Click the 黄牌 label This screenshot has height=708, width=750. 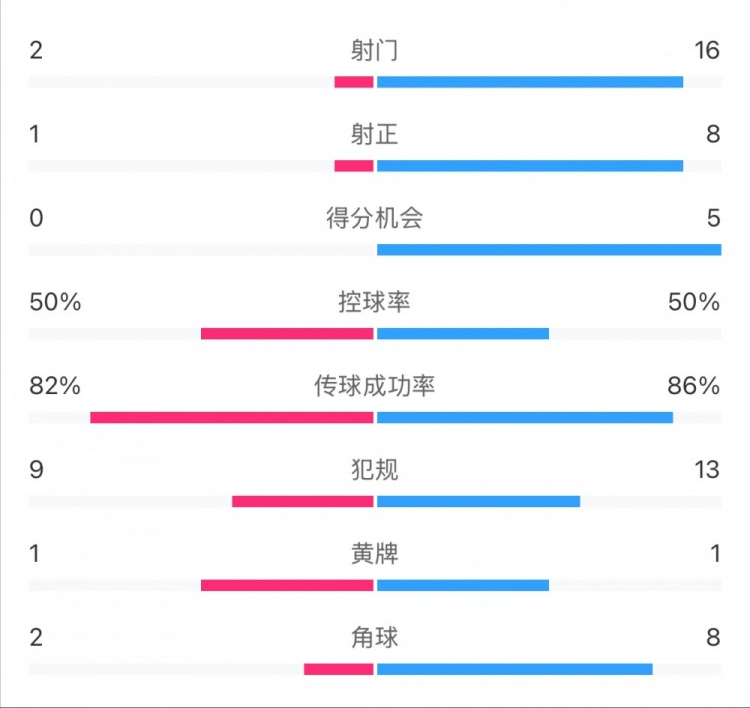374,553
